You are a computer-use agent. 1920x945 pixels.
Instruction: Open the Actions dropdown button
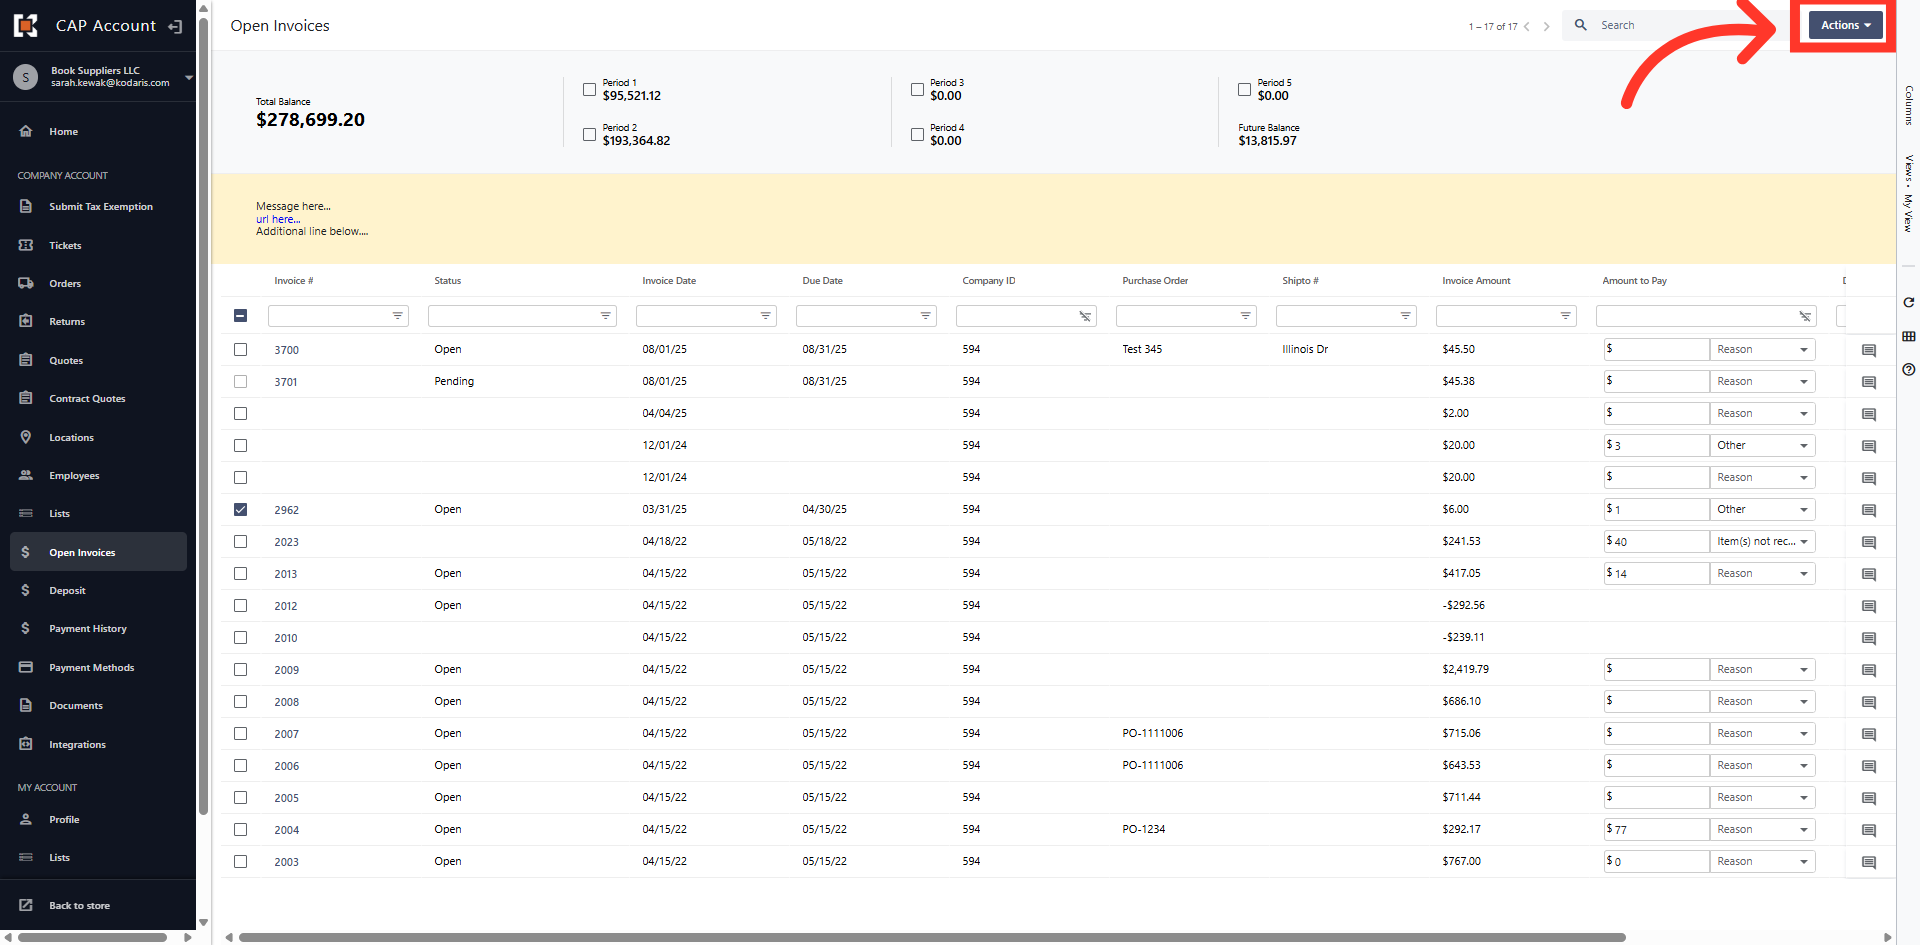(x=1845, y=25)
